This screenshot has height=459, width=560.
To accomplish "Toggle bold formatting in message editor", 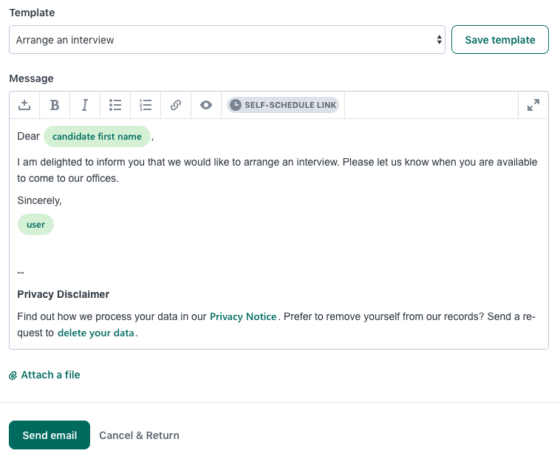I will pos(55,105).
